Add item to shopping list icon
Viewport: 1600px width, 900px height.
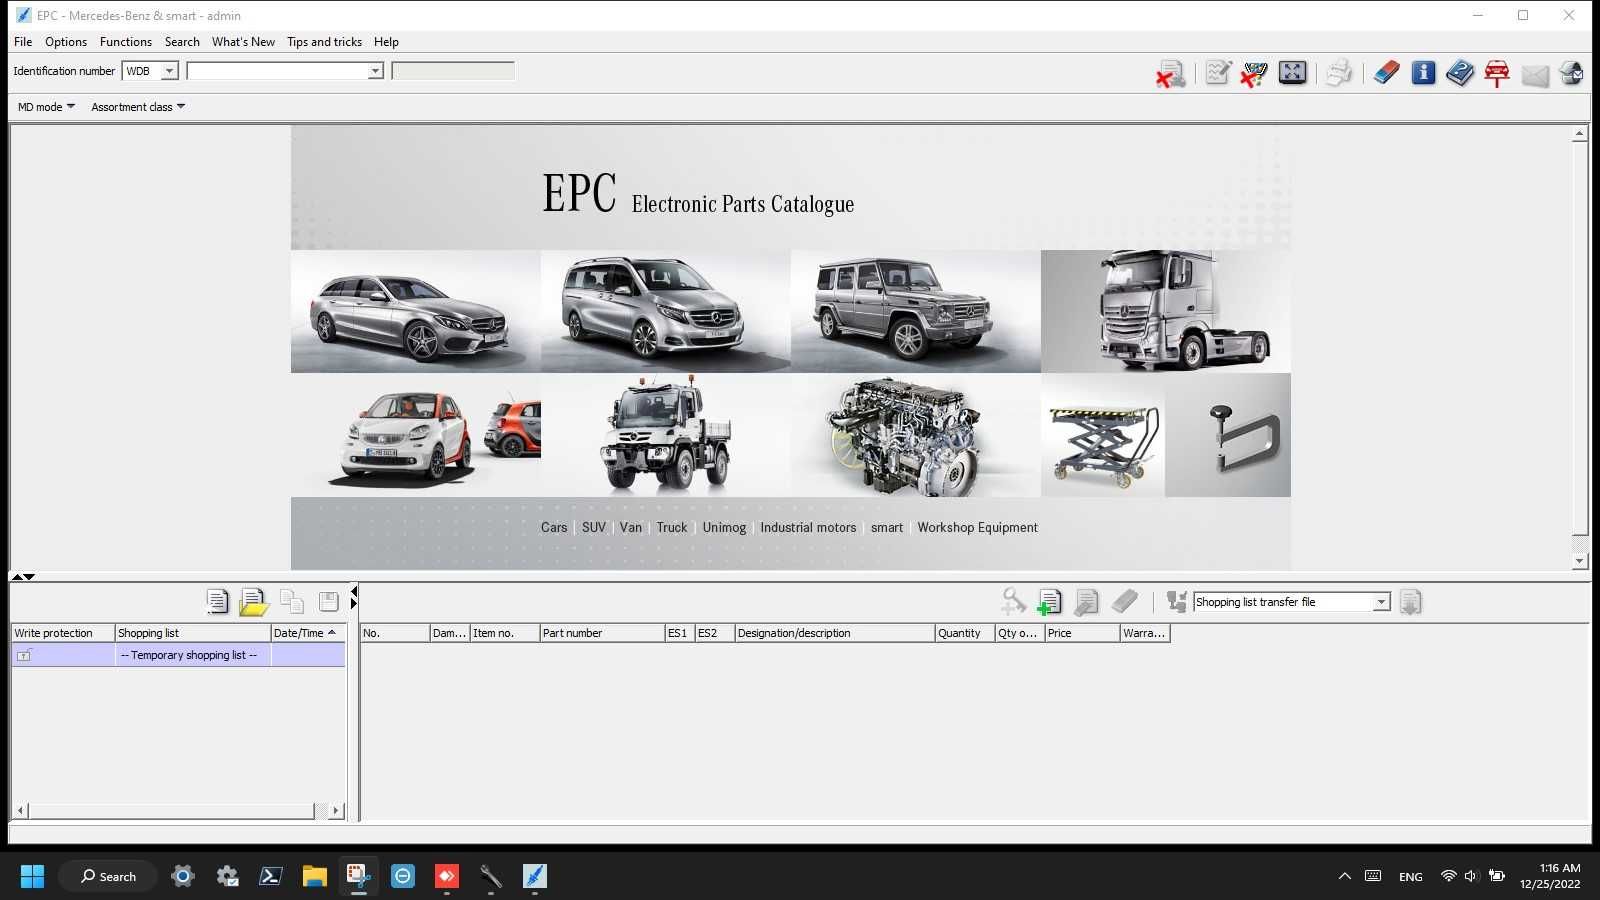click(1049, 601)
